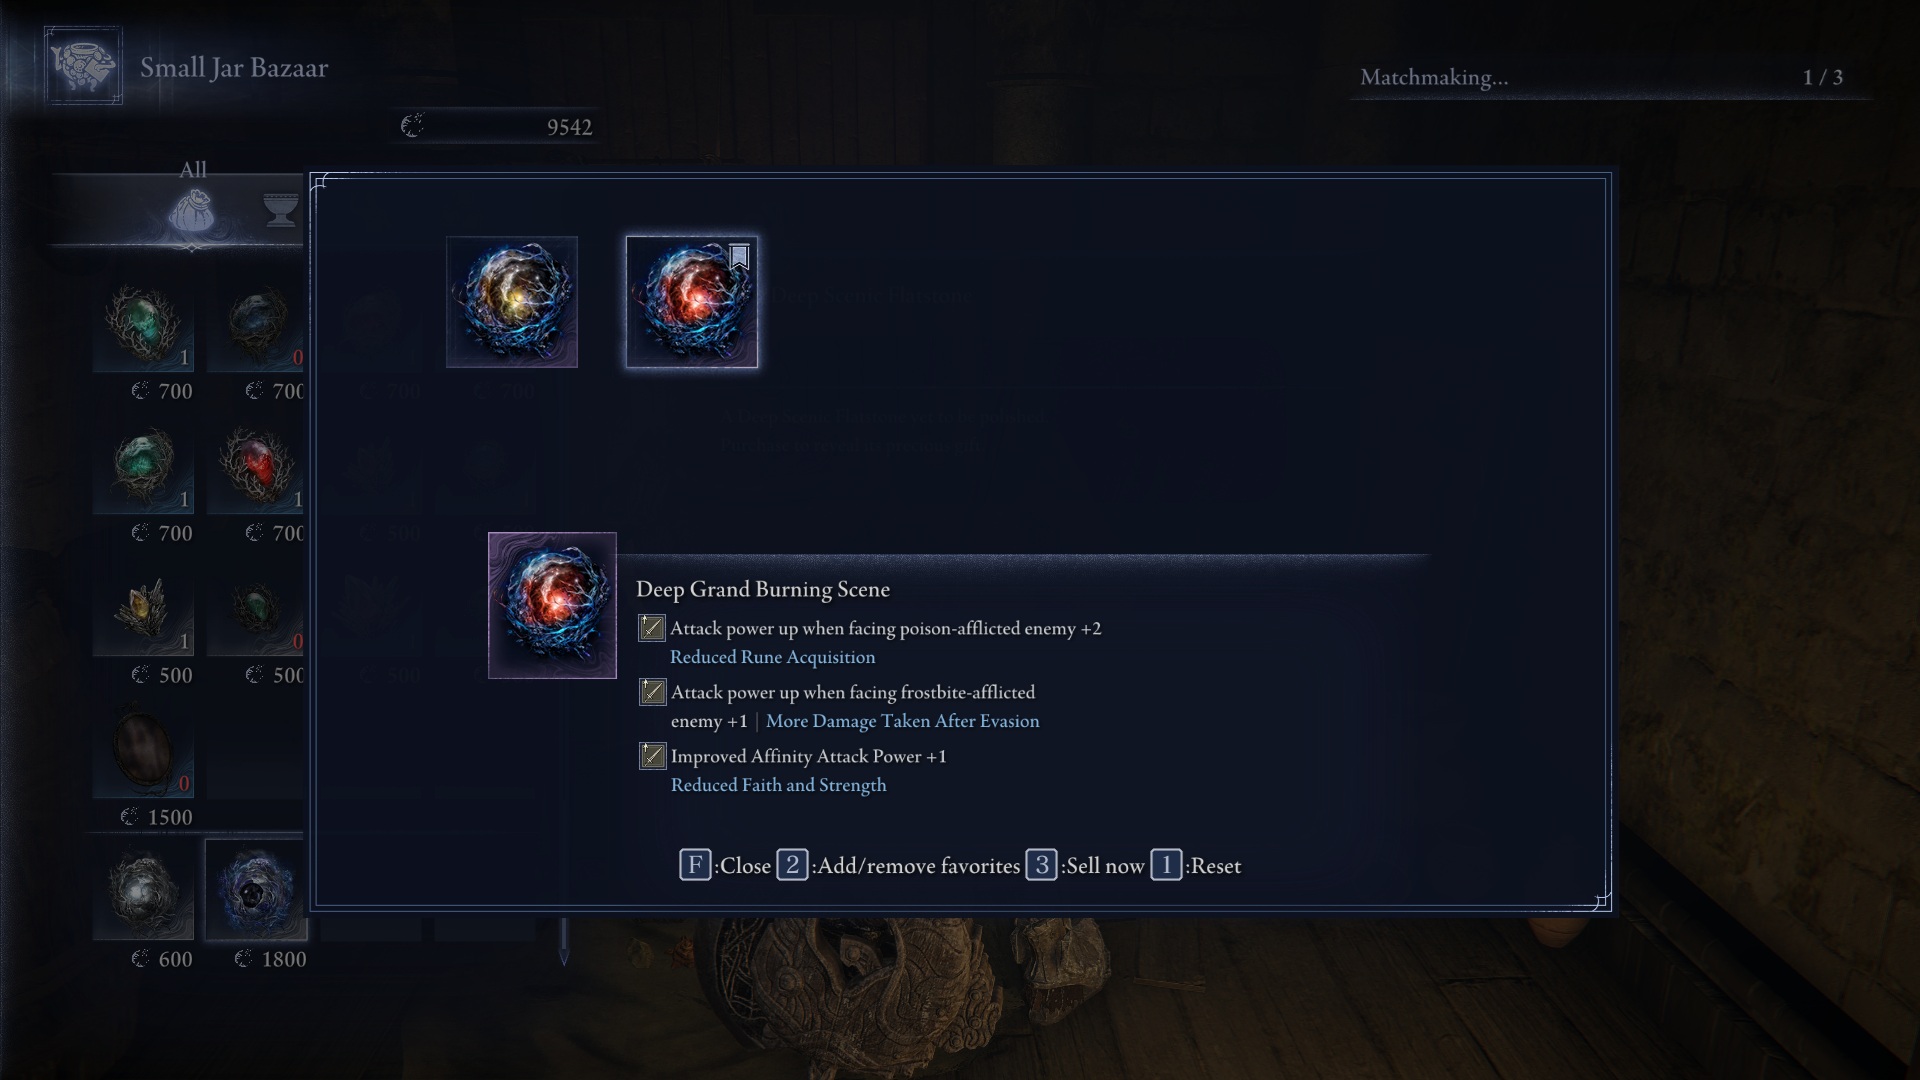Click Improved Affinity Attack Power effect icon
1920x1080 pixels.
[x=652, y=756]
